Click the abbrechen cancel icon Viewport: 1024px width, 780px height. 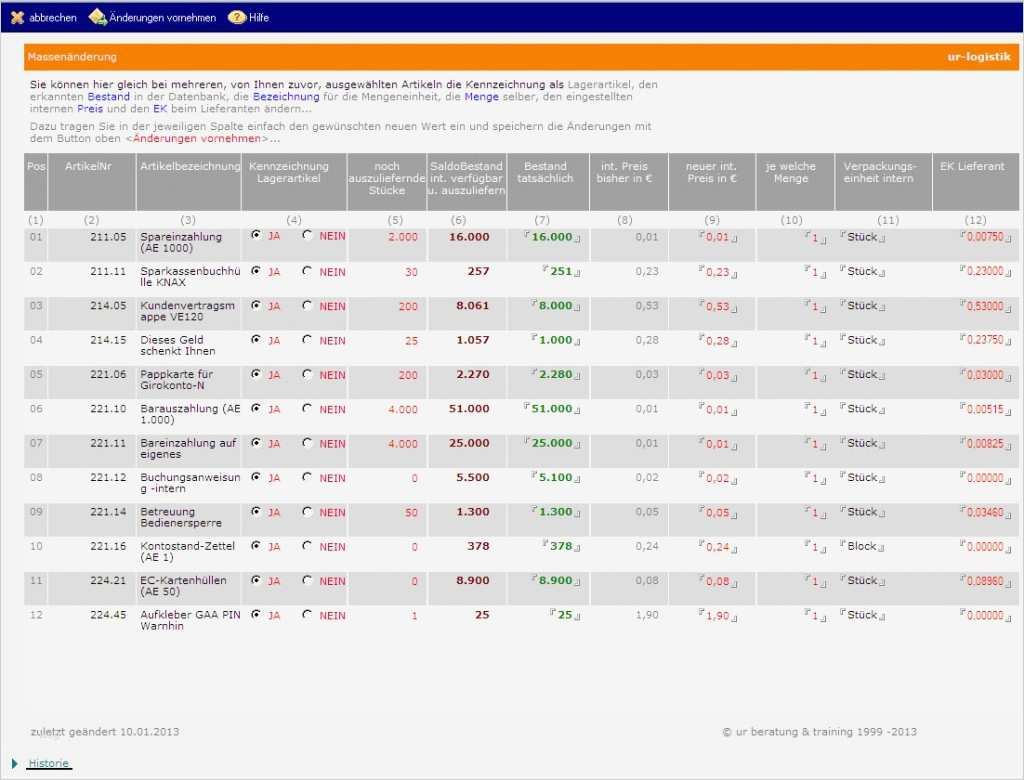pyautogui.click(x=18, y=18)
